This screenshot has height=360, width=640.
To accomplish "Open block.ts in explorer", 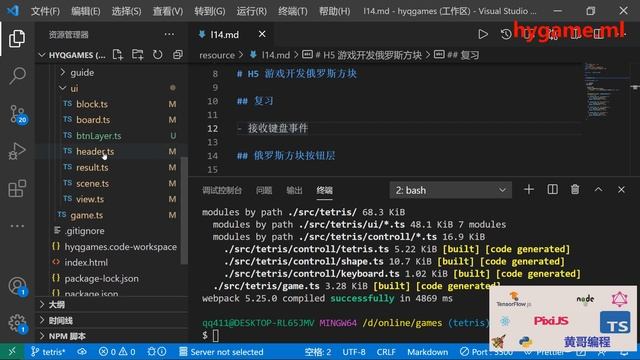I will tap(92, 104).
